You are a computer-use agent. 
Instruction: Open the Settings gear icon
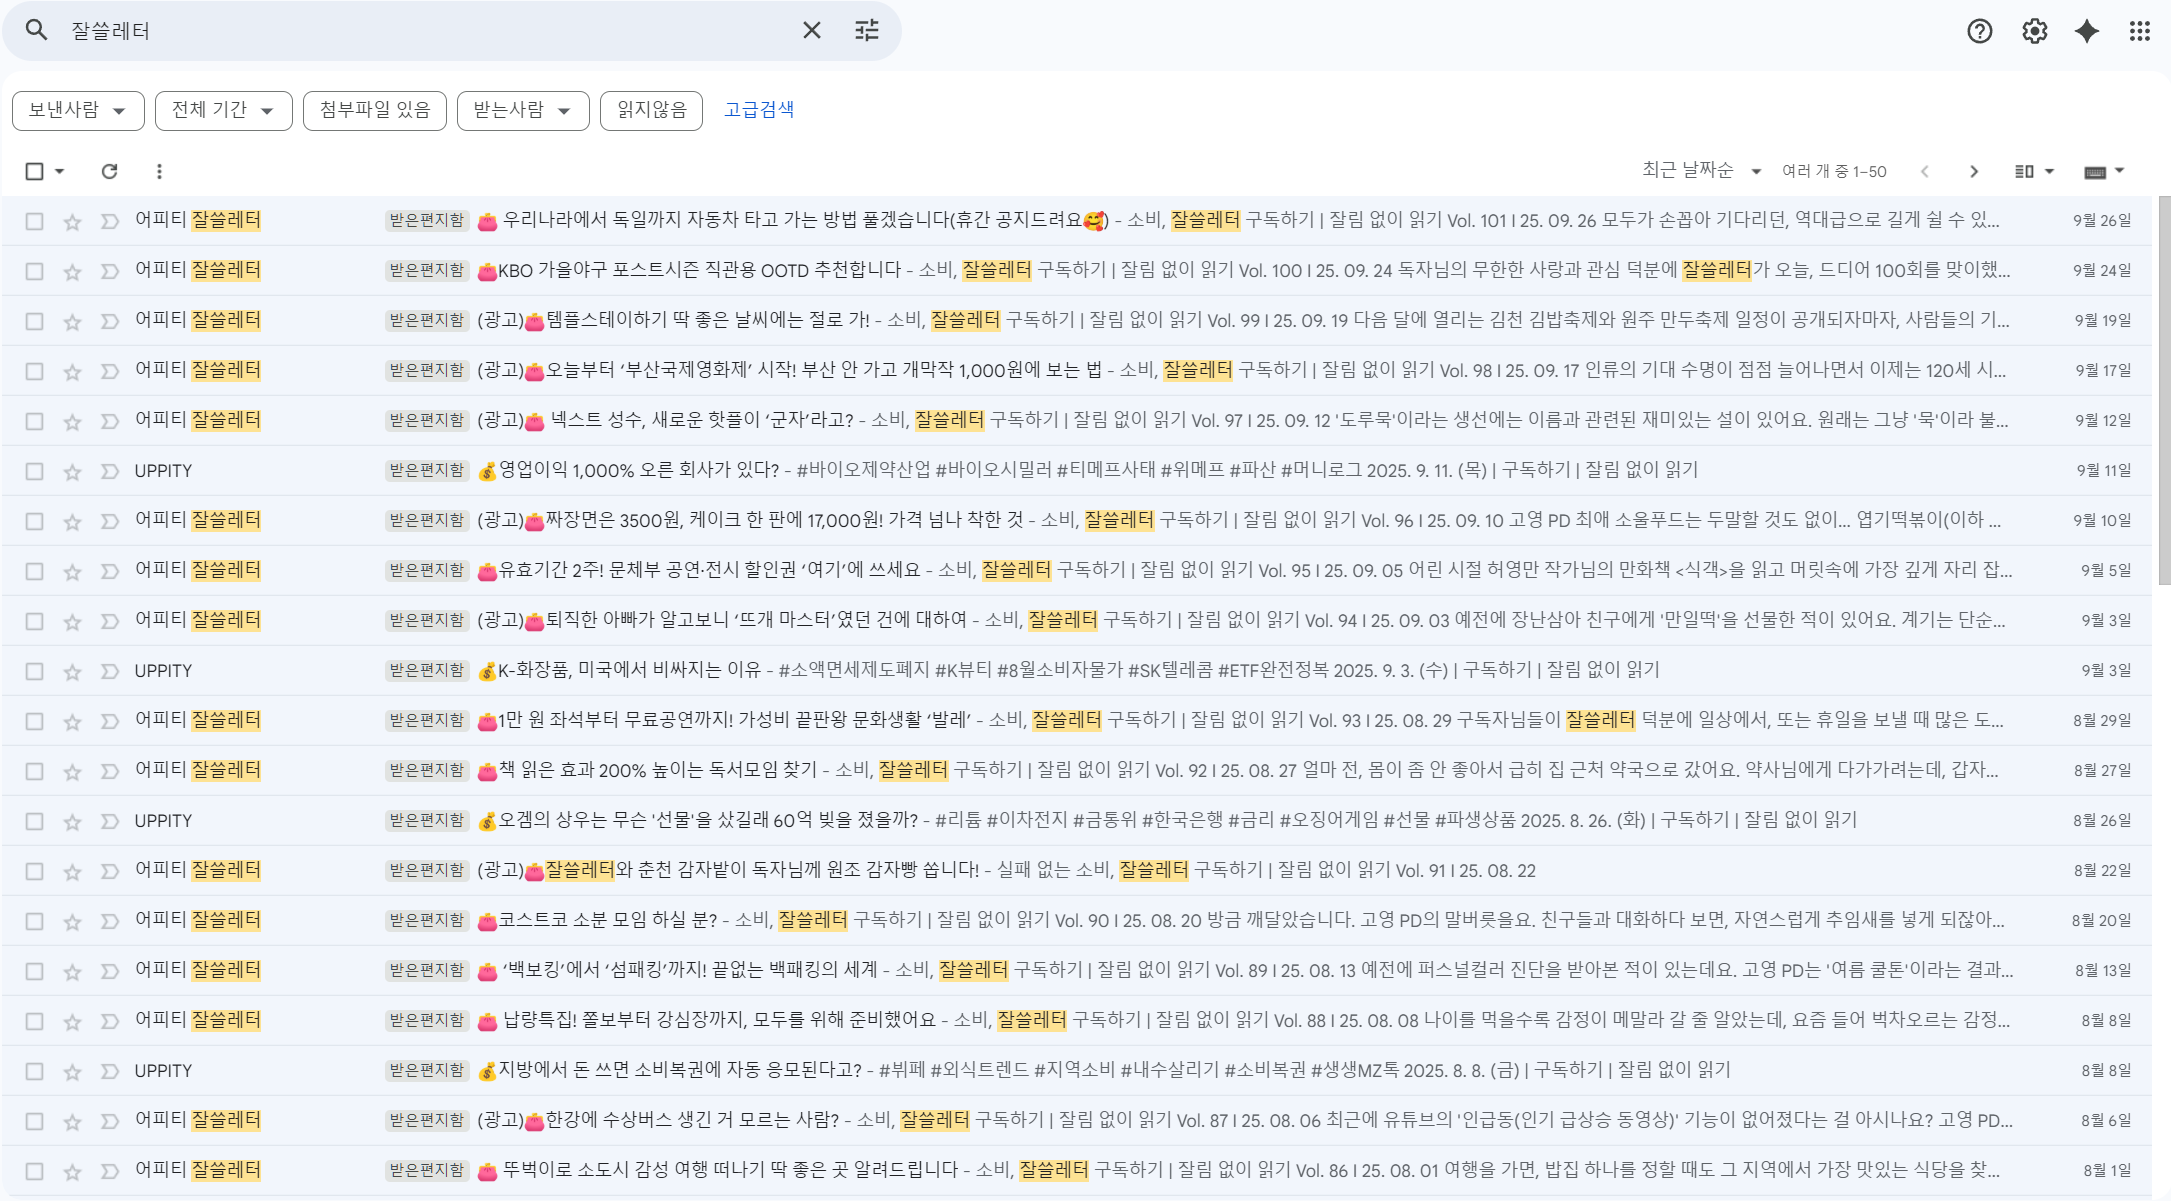2034,31
